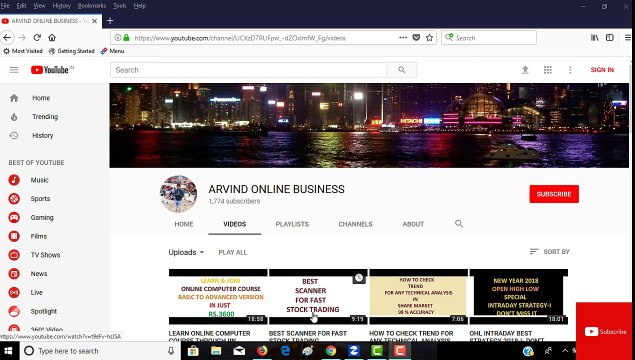Click the channel avatar picture
Image resolution: width=635 pixels, height=360 pixels.
point(178,194)
